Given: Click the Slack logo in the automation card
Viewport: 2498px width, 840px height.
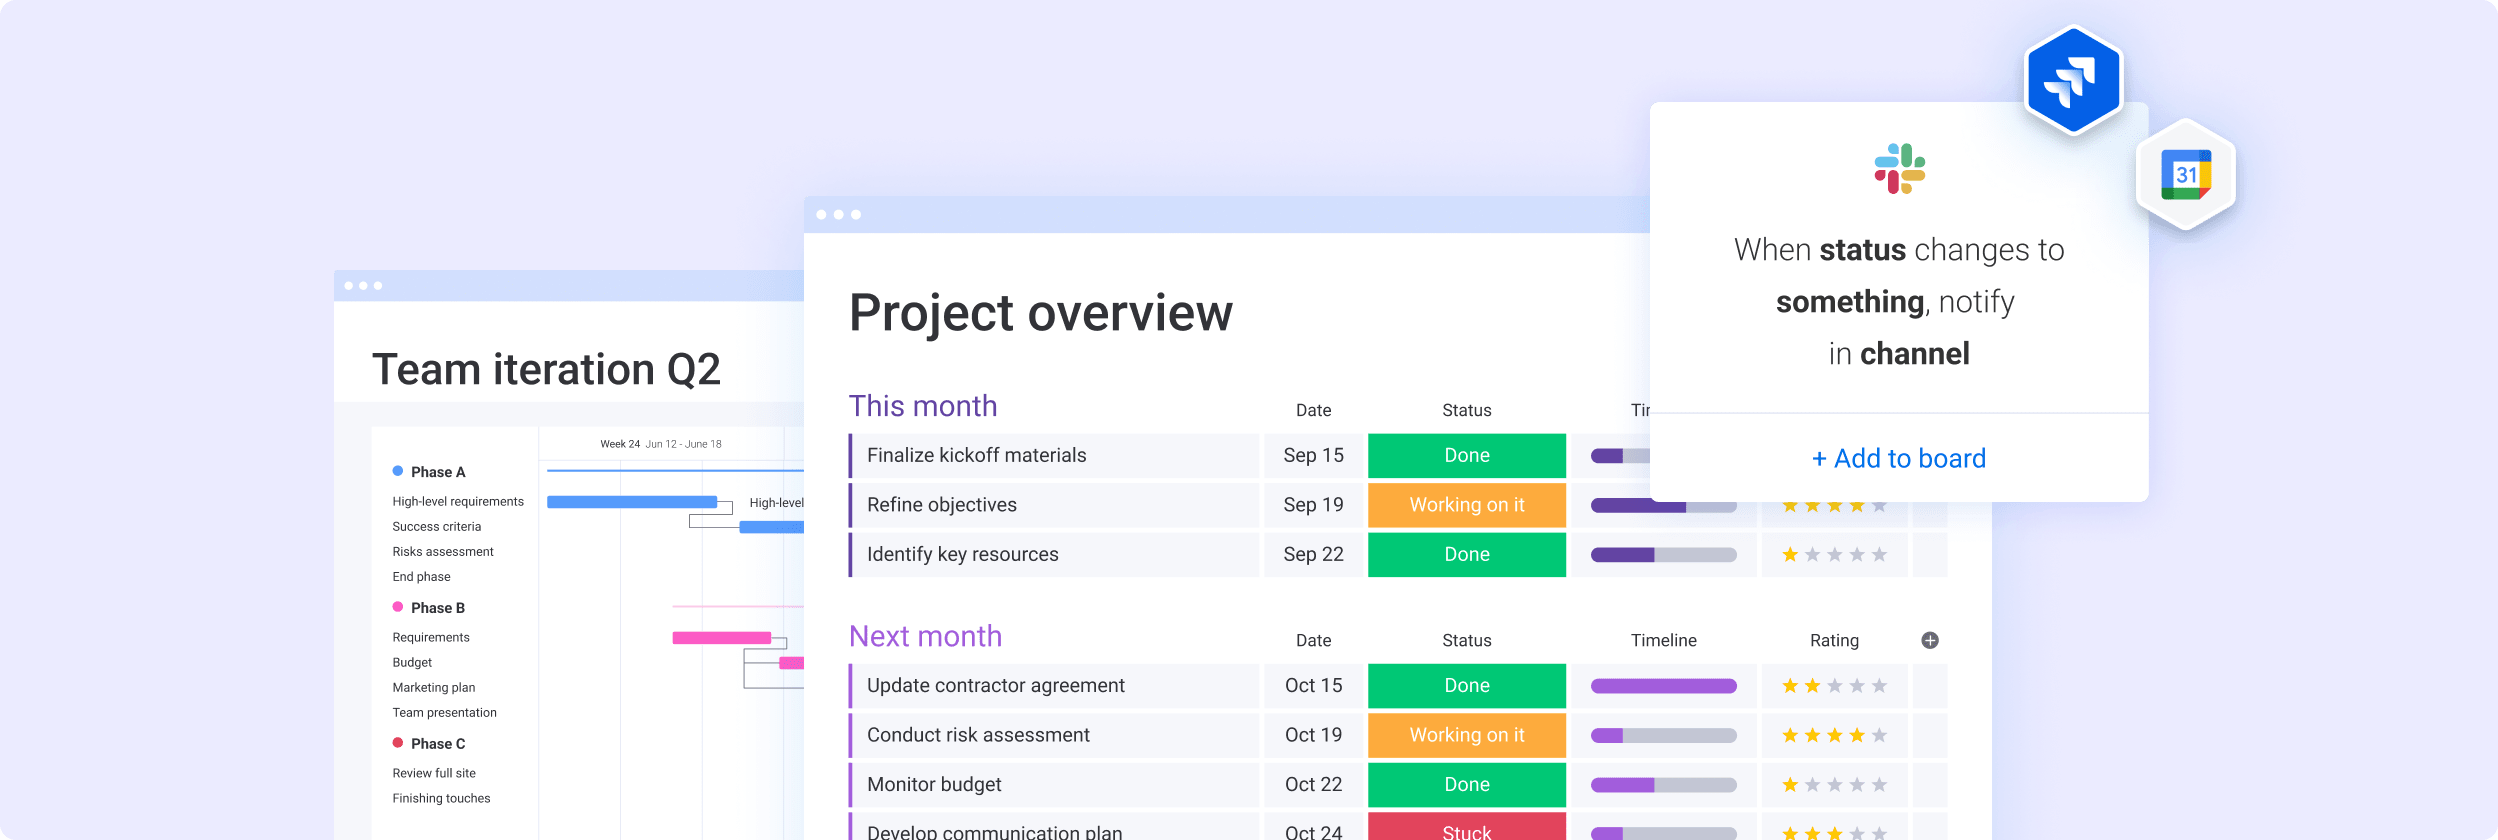Looking at the screenshot, I should point(1899,169).
